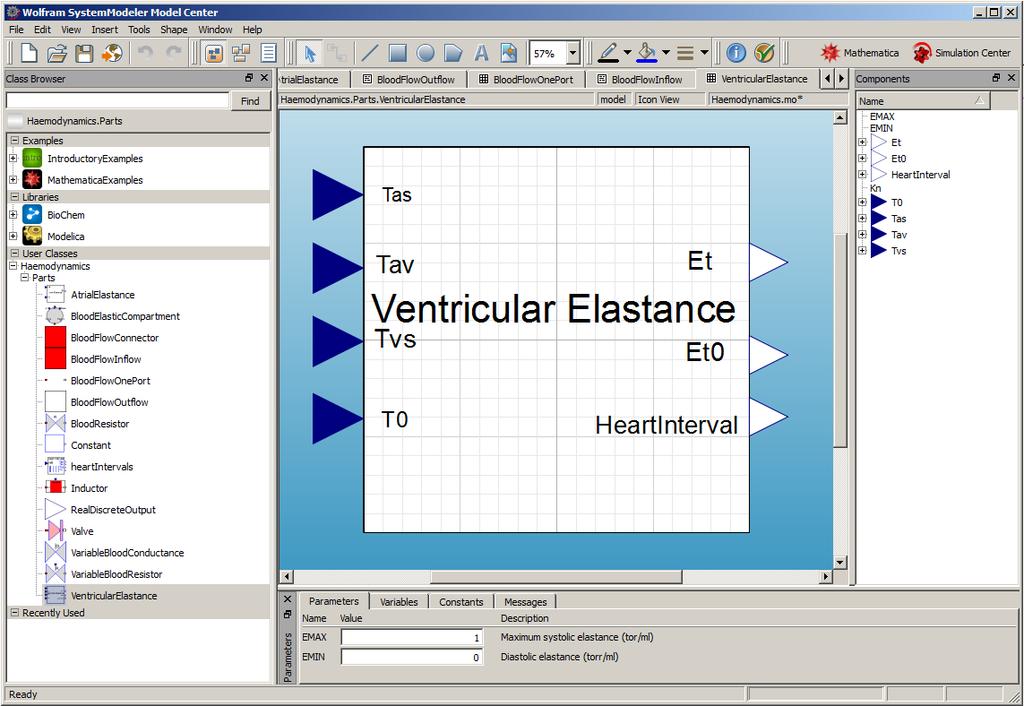Switch to Modelica Text View mode
This screenshot has height=706, width=1024.
(x=268, y=53)
